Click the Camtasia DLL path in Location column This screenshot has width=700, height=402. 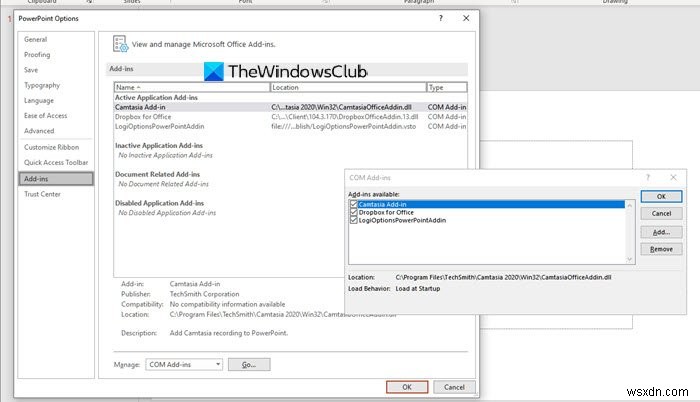[341, 107]
